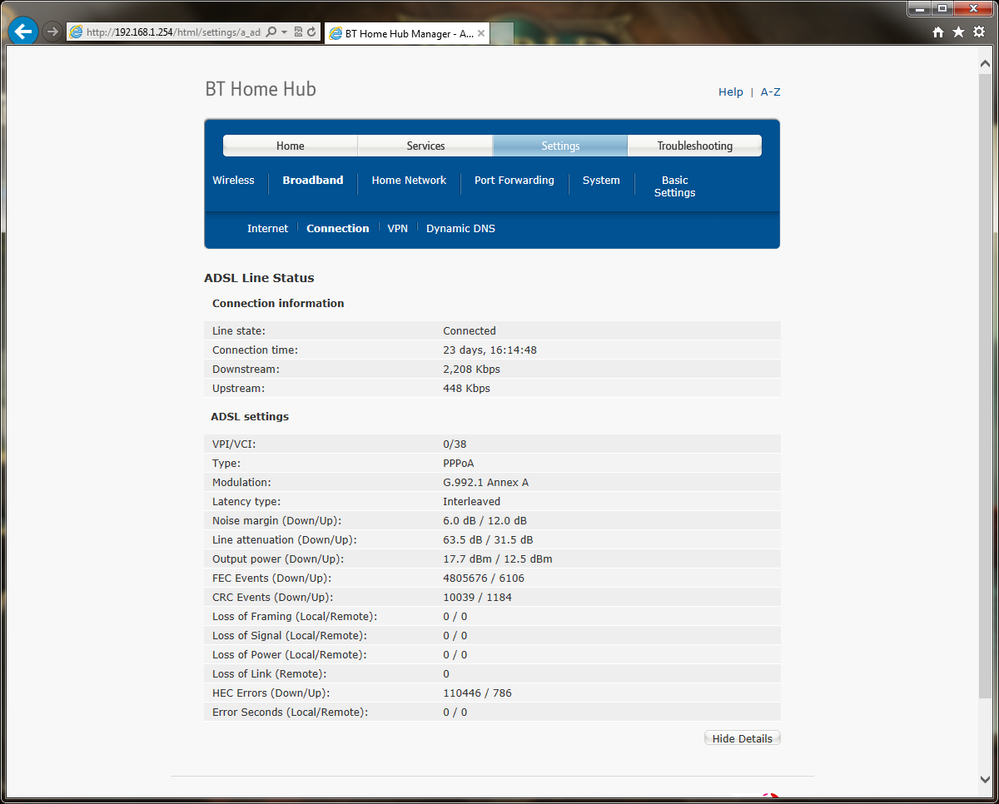
Task: Open Basic Settings
Action: tap(675, 187)
